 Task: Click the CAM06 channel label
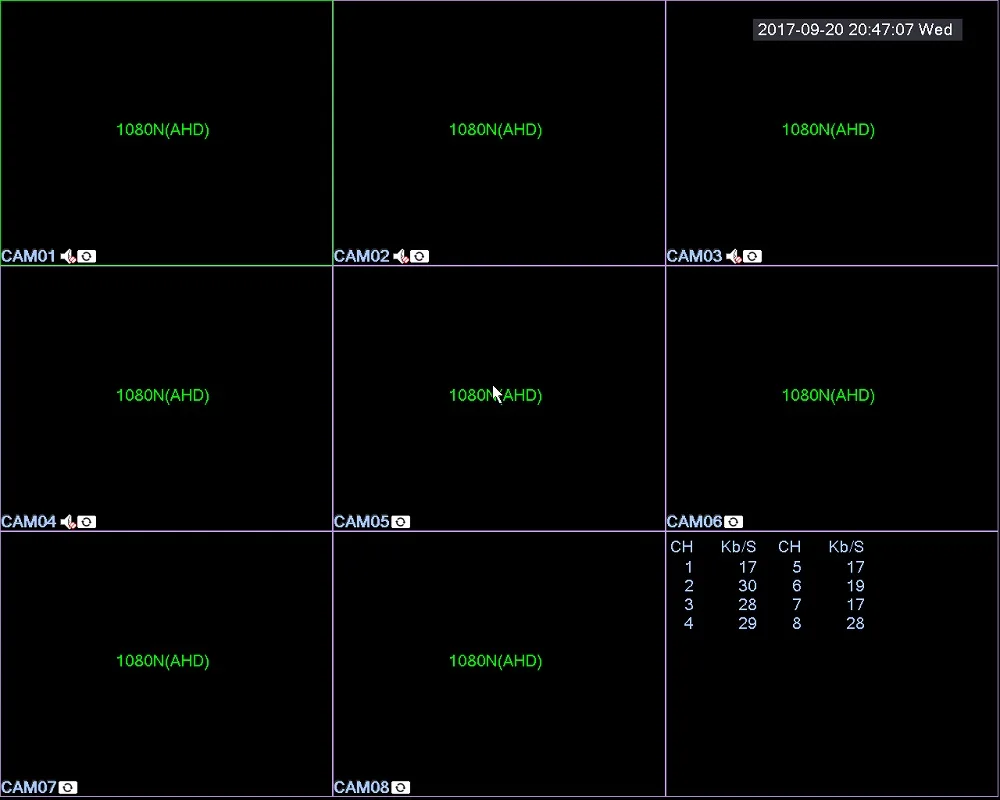point(695,522)
